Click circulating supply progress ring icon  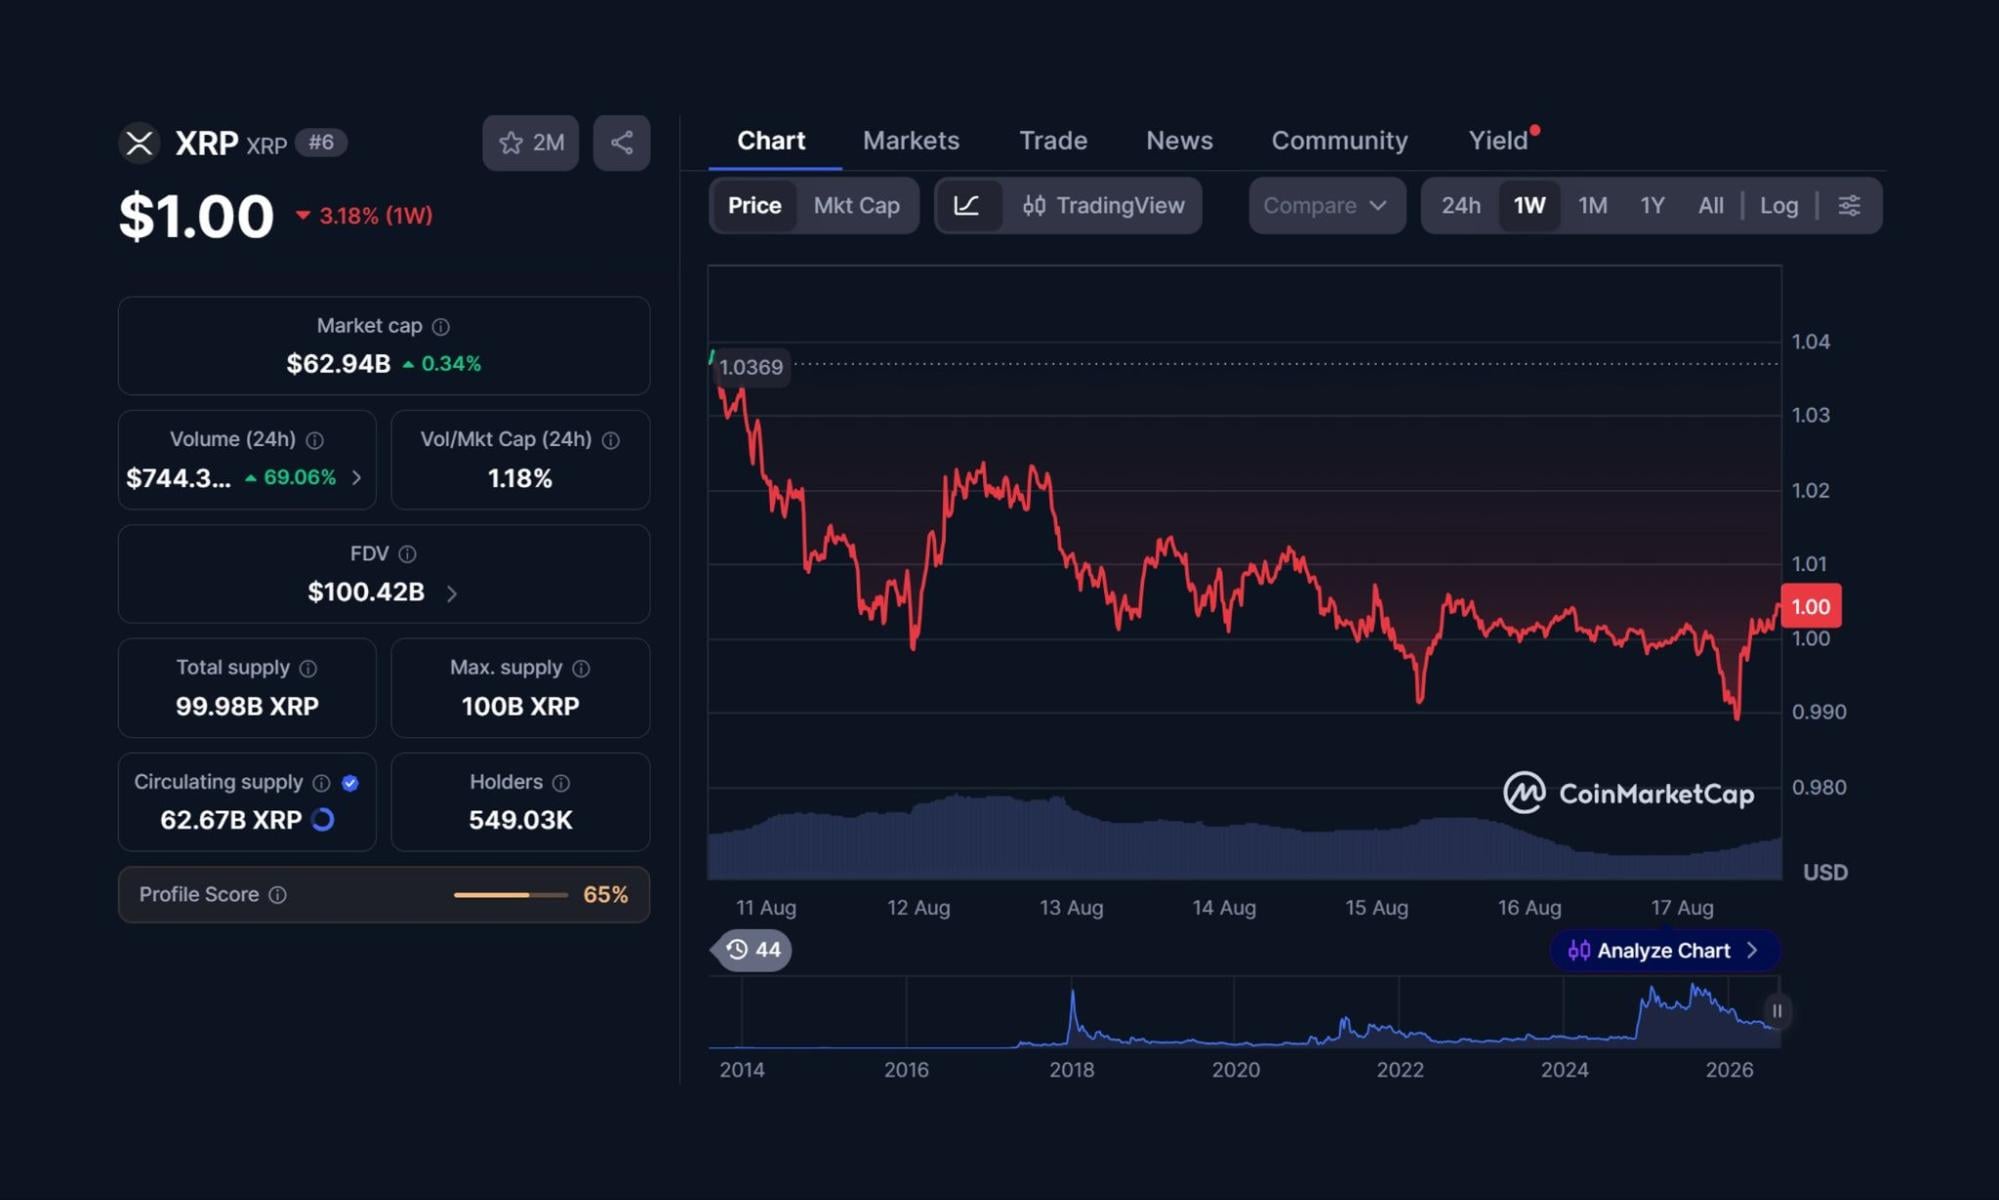coord(323,820)
